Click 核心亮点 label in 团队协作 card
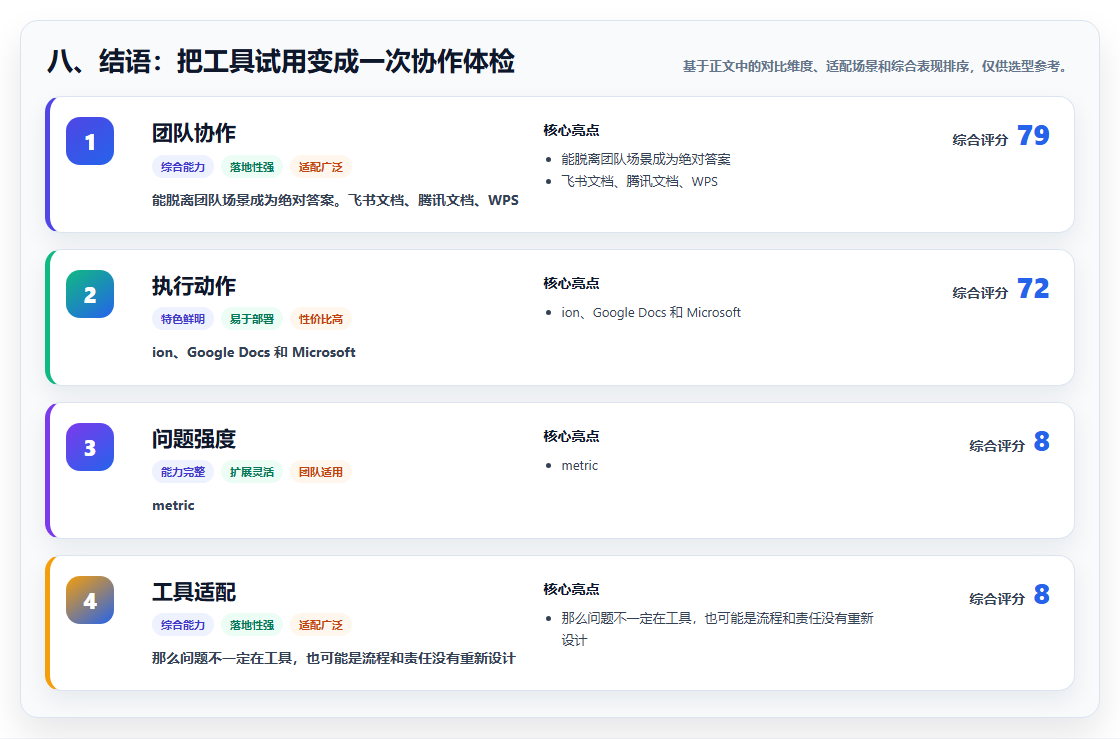 point(571,130)
